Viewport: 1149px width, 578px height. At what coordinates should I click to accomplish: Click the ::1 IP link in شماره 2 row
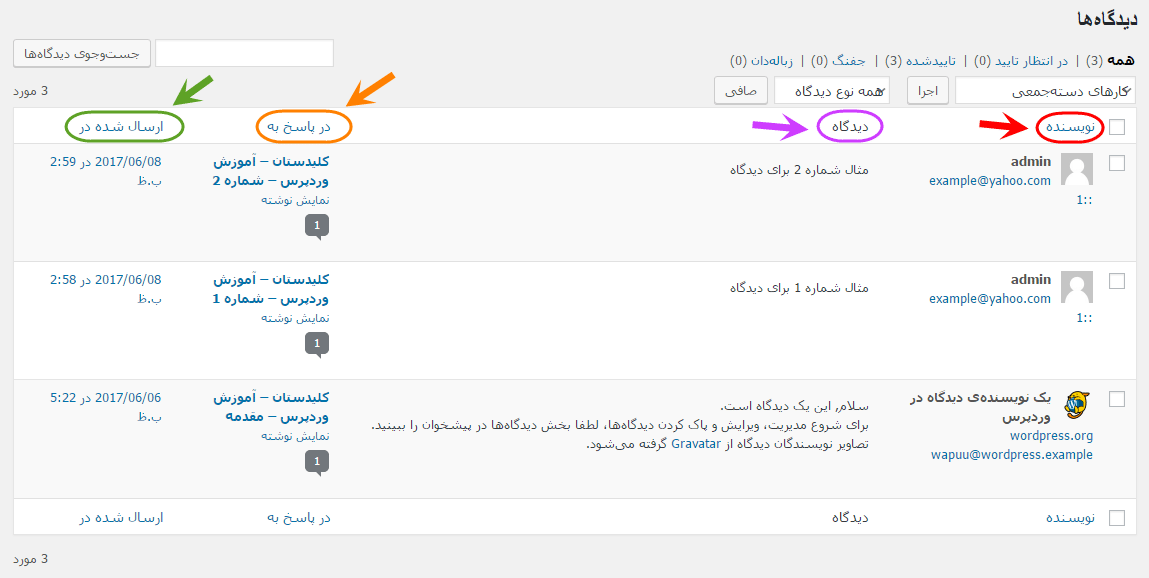pos(1085,199)
